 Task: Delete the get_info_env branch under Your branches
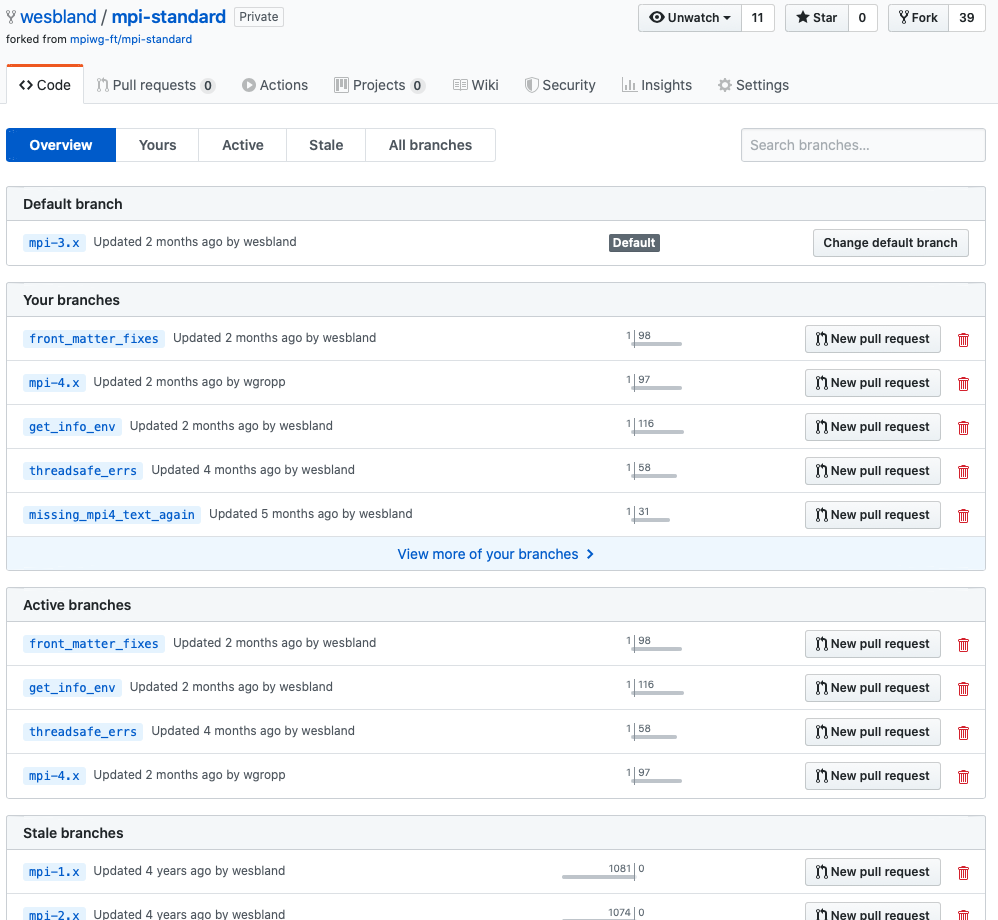[x=963, y=428]
